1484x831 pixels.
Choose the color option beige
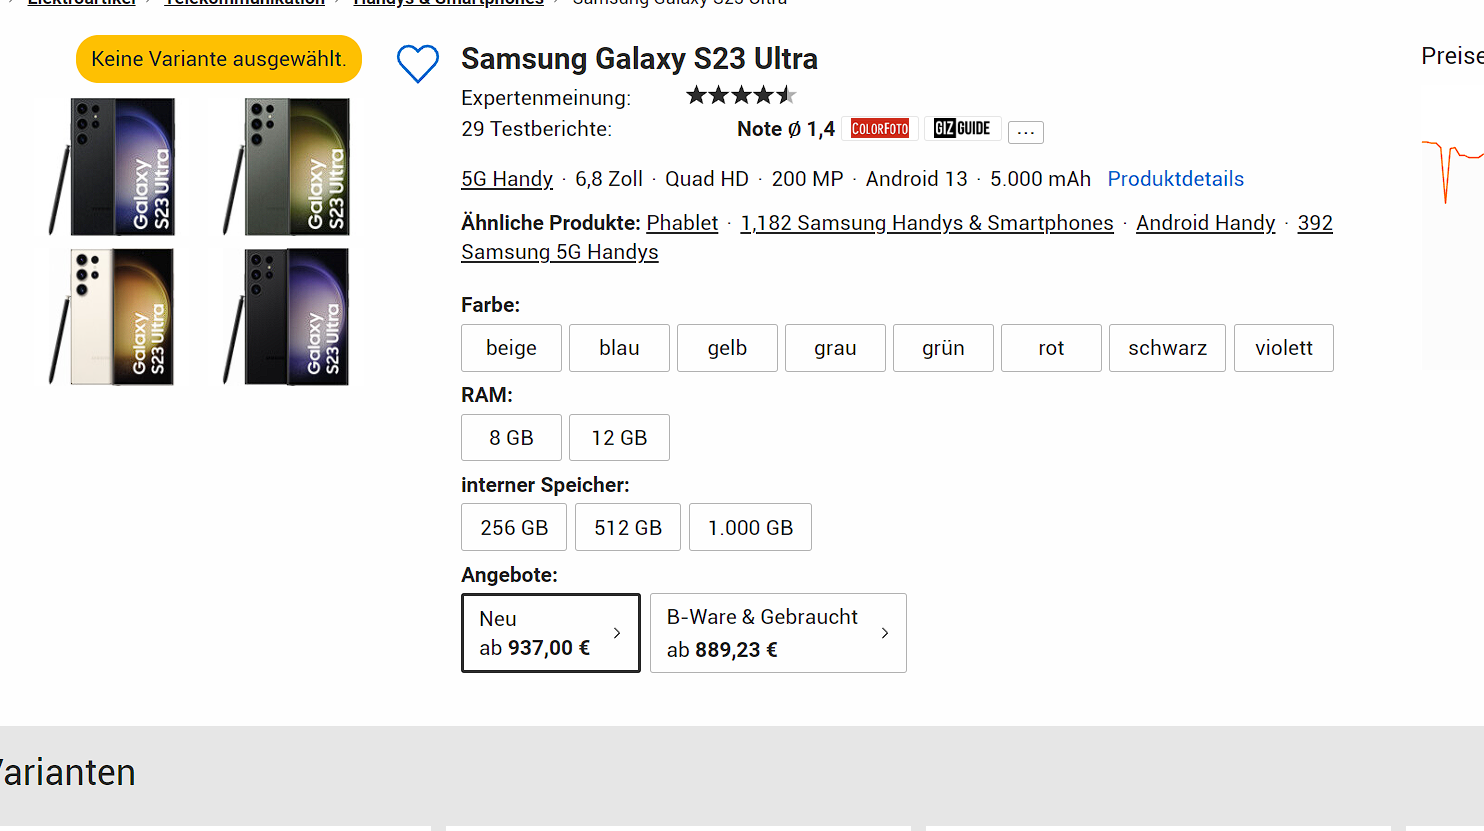point(511,348)
